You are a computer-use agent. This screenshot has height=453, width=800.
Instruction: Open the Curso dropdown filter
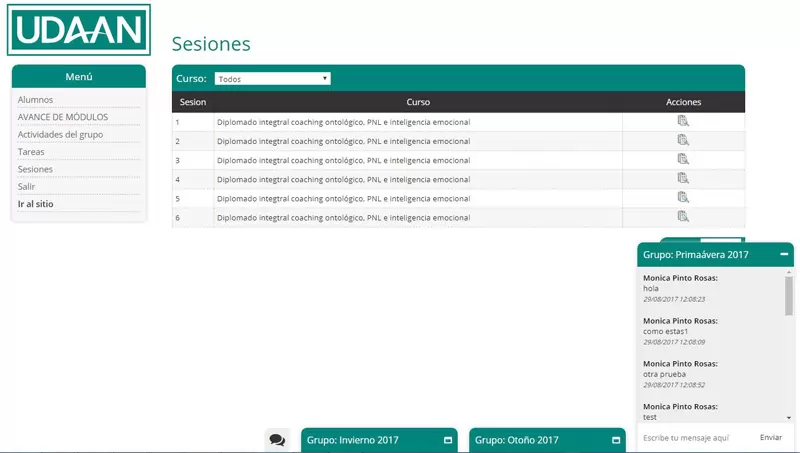pyautogui.click(x=272, y=78)
